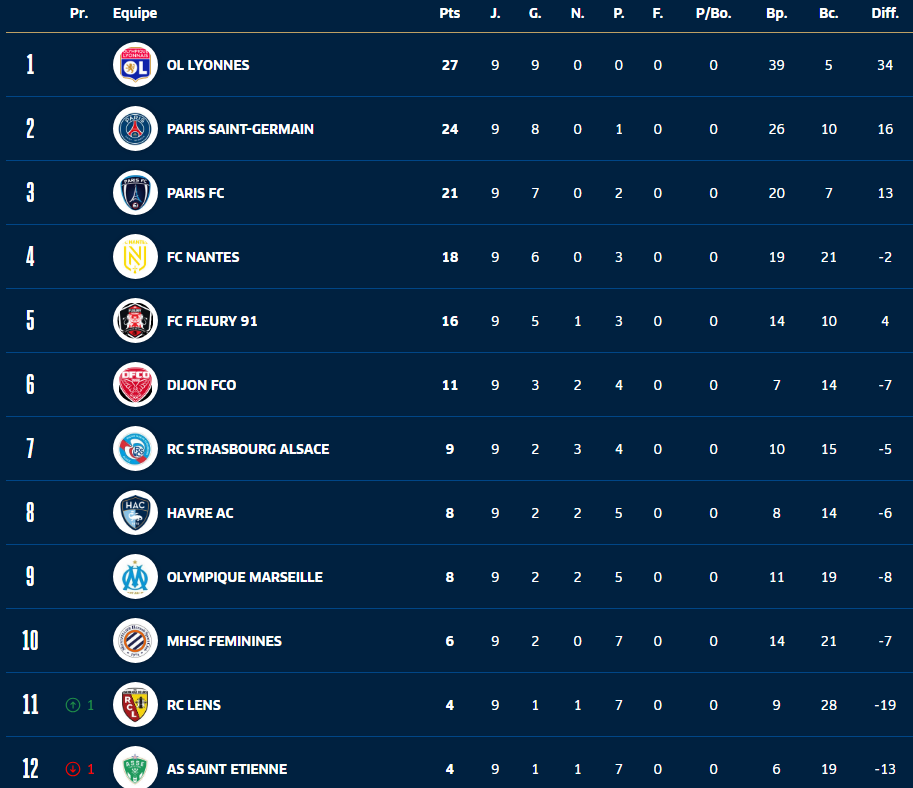Select the AS Saint Etienne green badge
This screenshot has height=788, width=913.
(x=135, y=768)
